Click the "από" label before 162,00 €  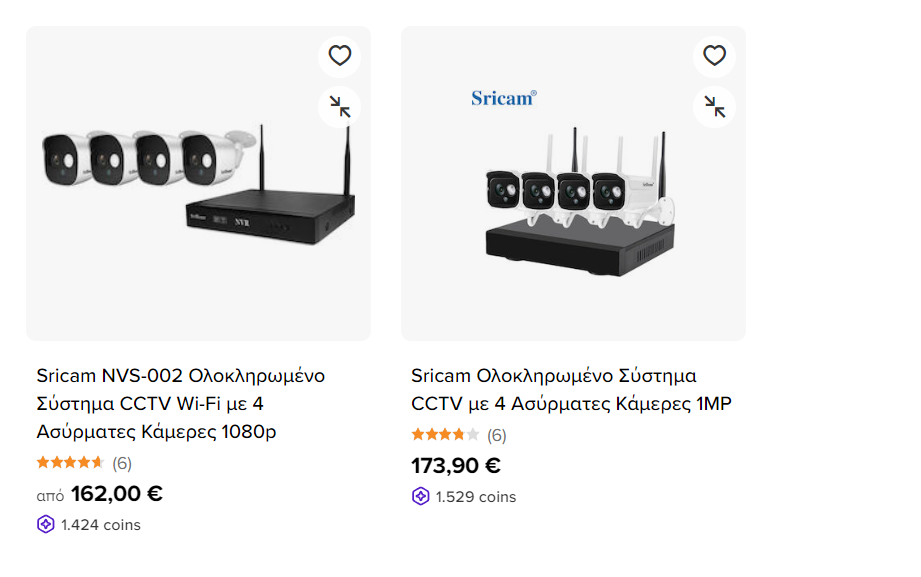50,496
